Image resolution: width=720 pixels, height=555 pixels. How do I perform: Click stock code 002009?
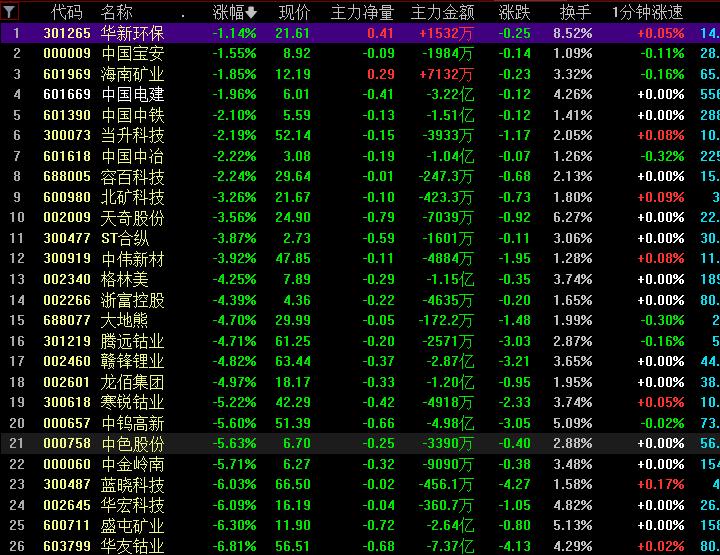pos(67,218)
